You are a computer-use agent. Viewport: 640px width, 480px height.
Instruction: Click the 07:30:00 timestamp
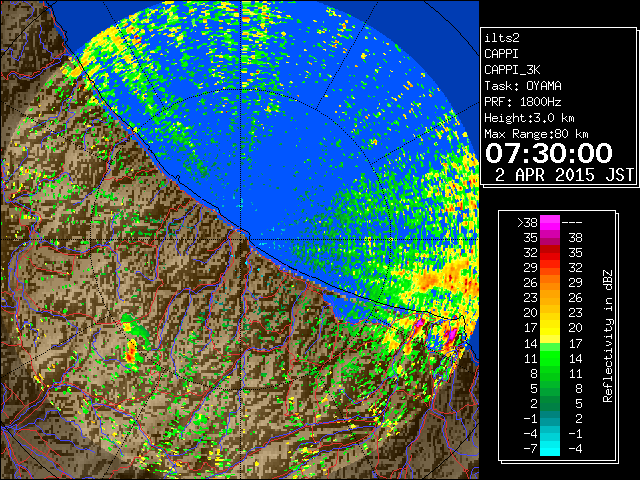click(549, 153)
